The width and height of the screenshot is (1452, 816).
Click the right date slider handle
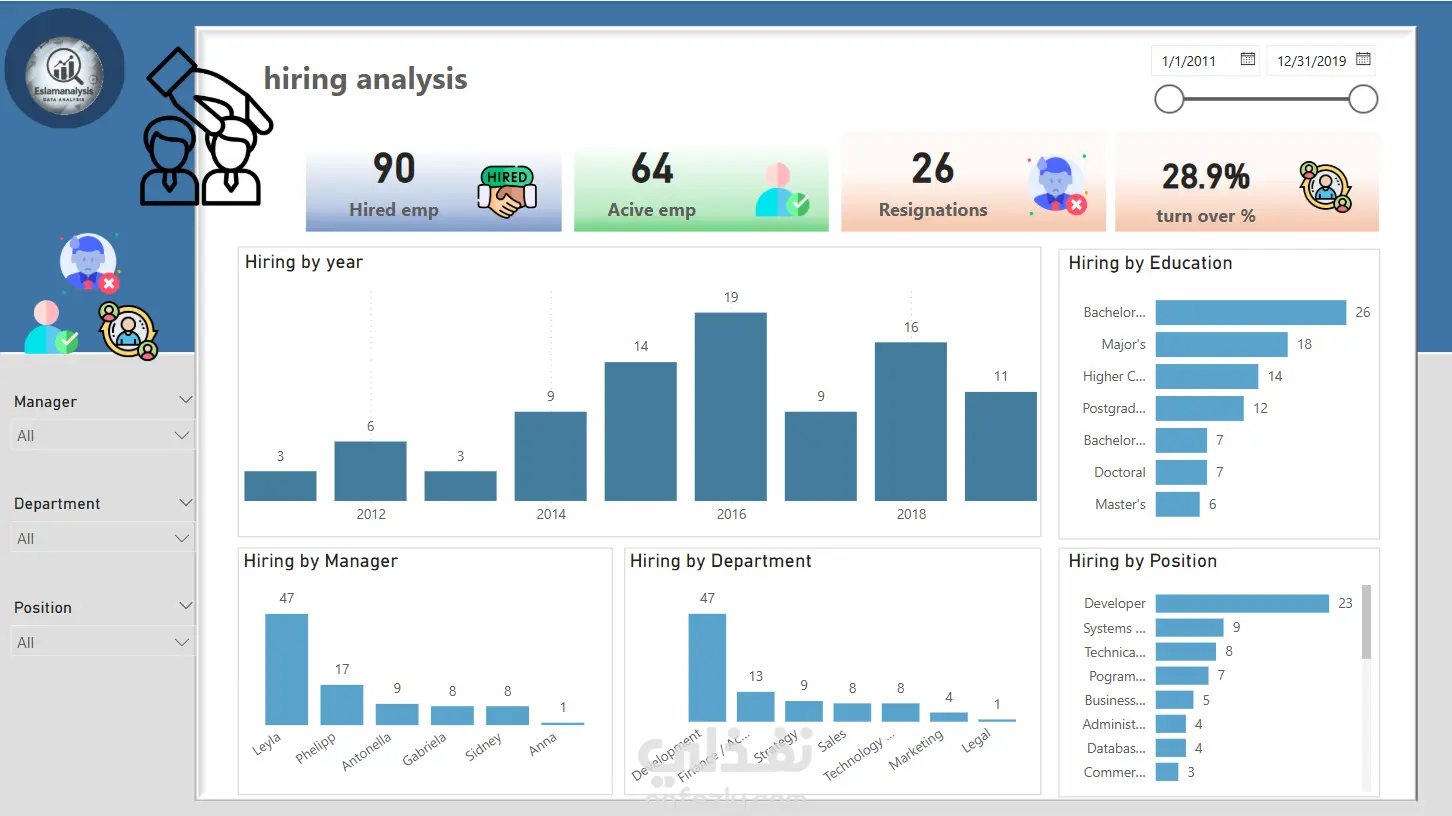pyautogui.click(x=1363, y=99)
